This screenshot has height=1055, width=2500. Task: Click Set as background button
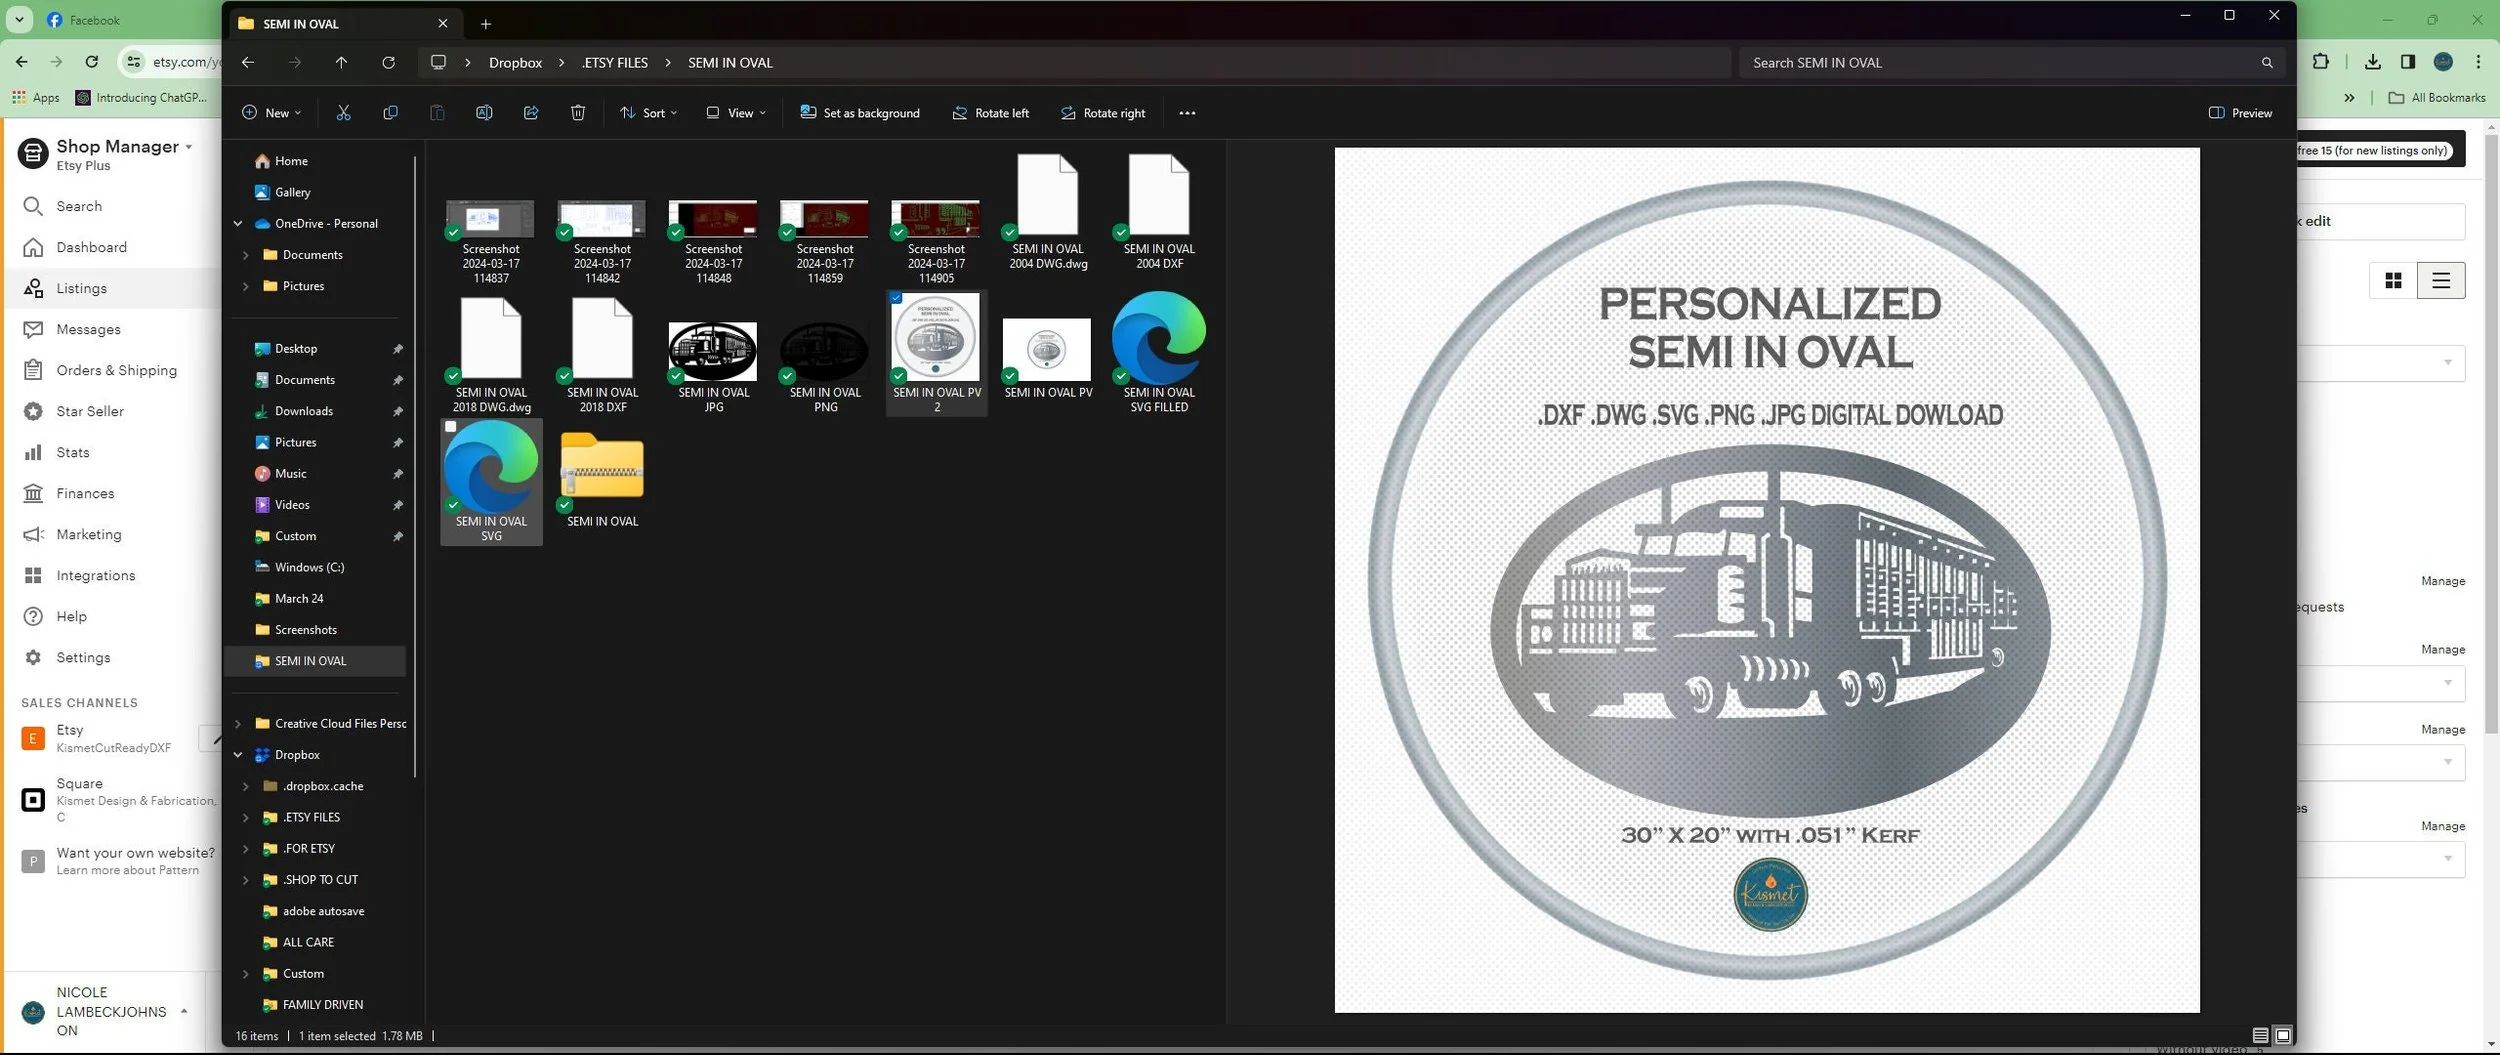[860, 113]
